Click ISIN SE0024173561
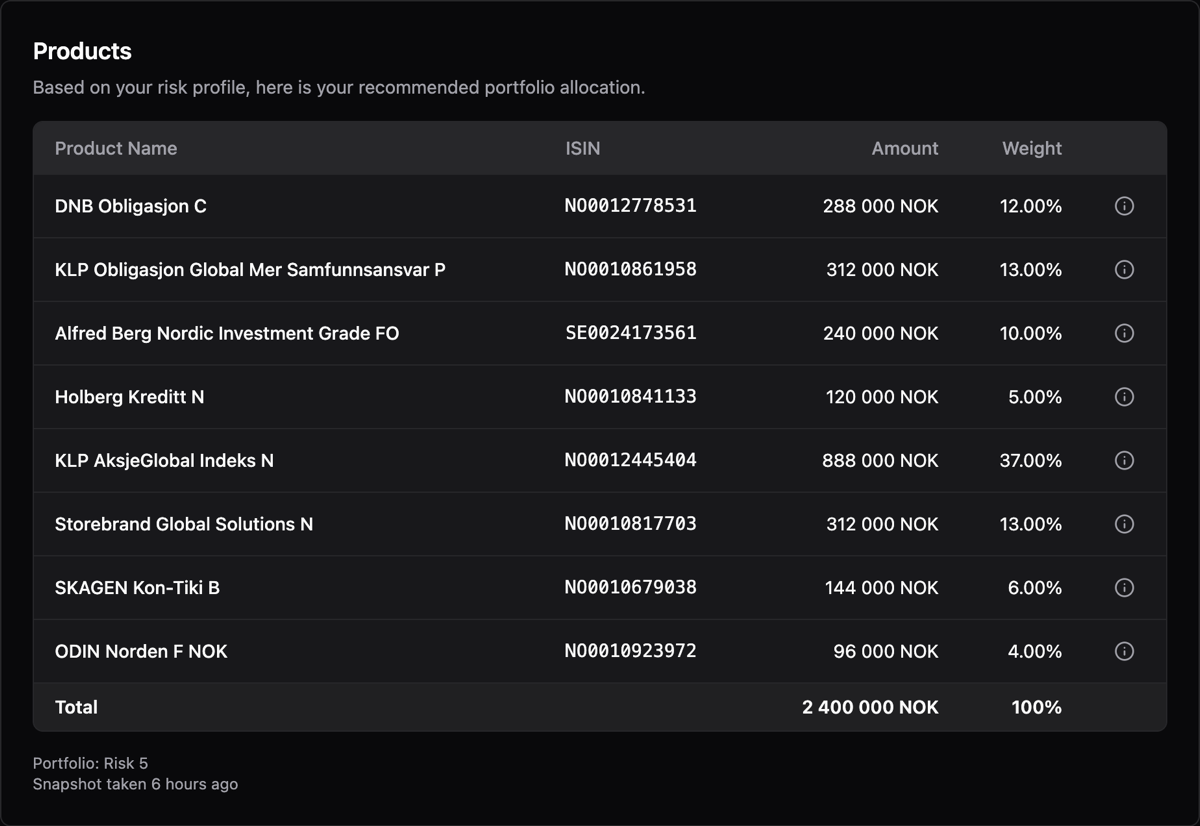Image resolution: width=1200 pixels, height=826 pixels. [631, 333]
